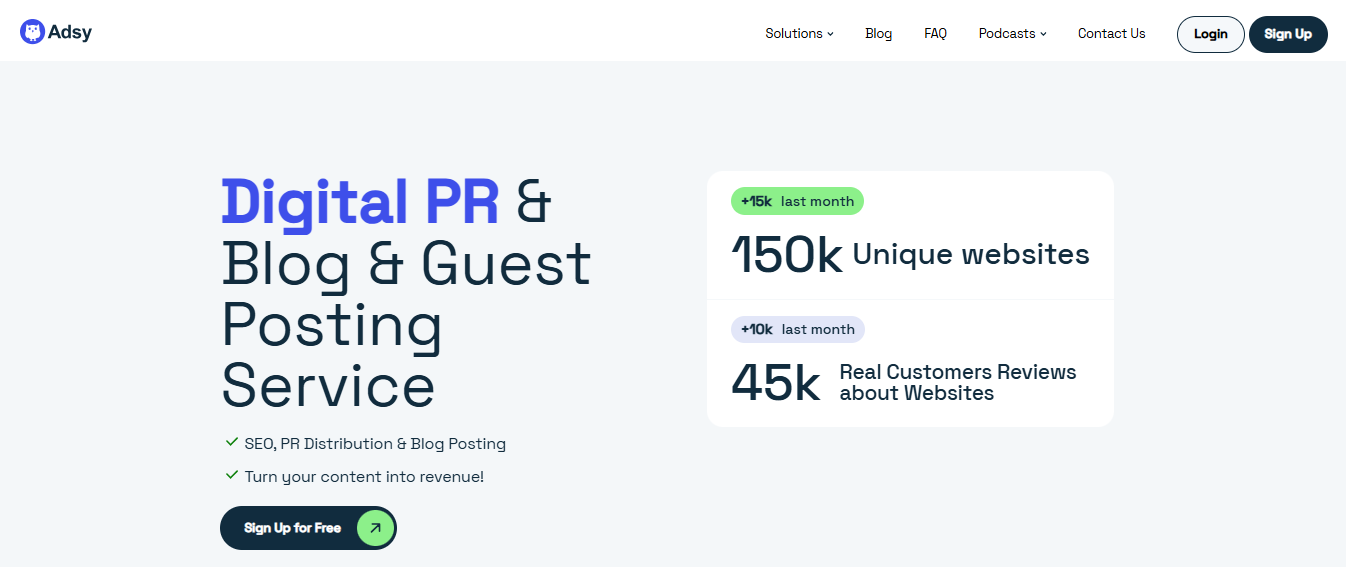The width and height of the screenshot is (1346, 567).
Task: Expand the Podcasts dropdown menu
Action: pos(1012,33)
